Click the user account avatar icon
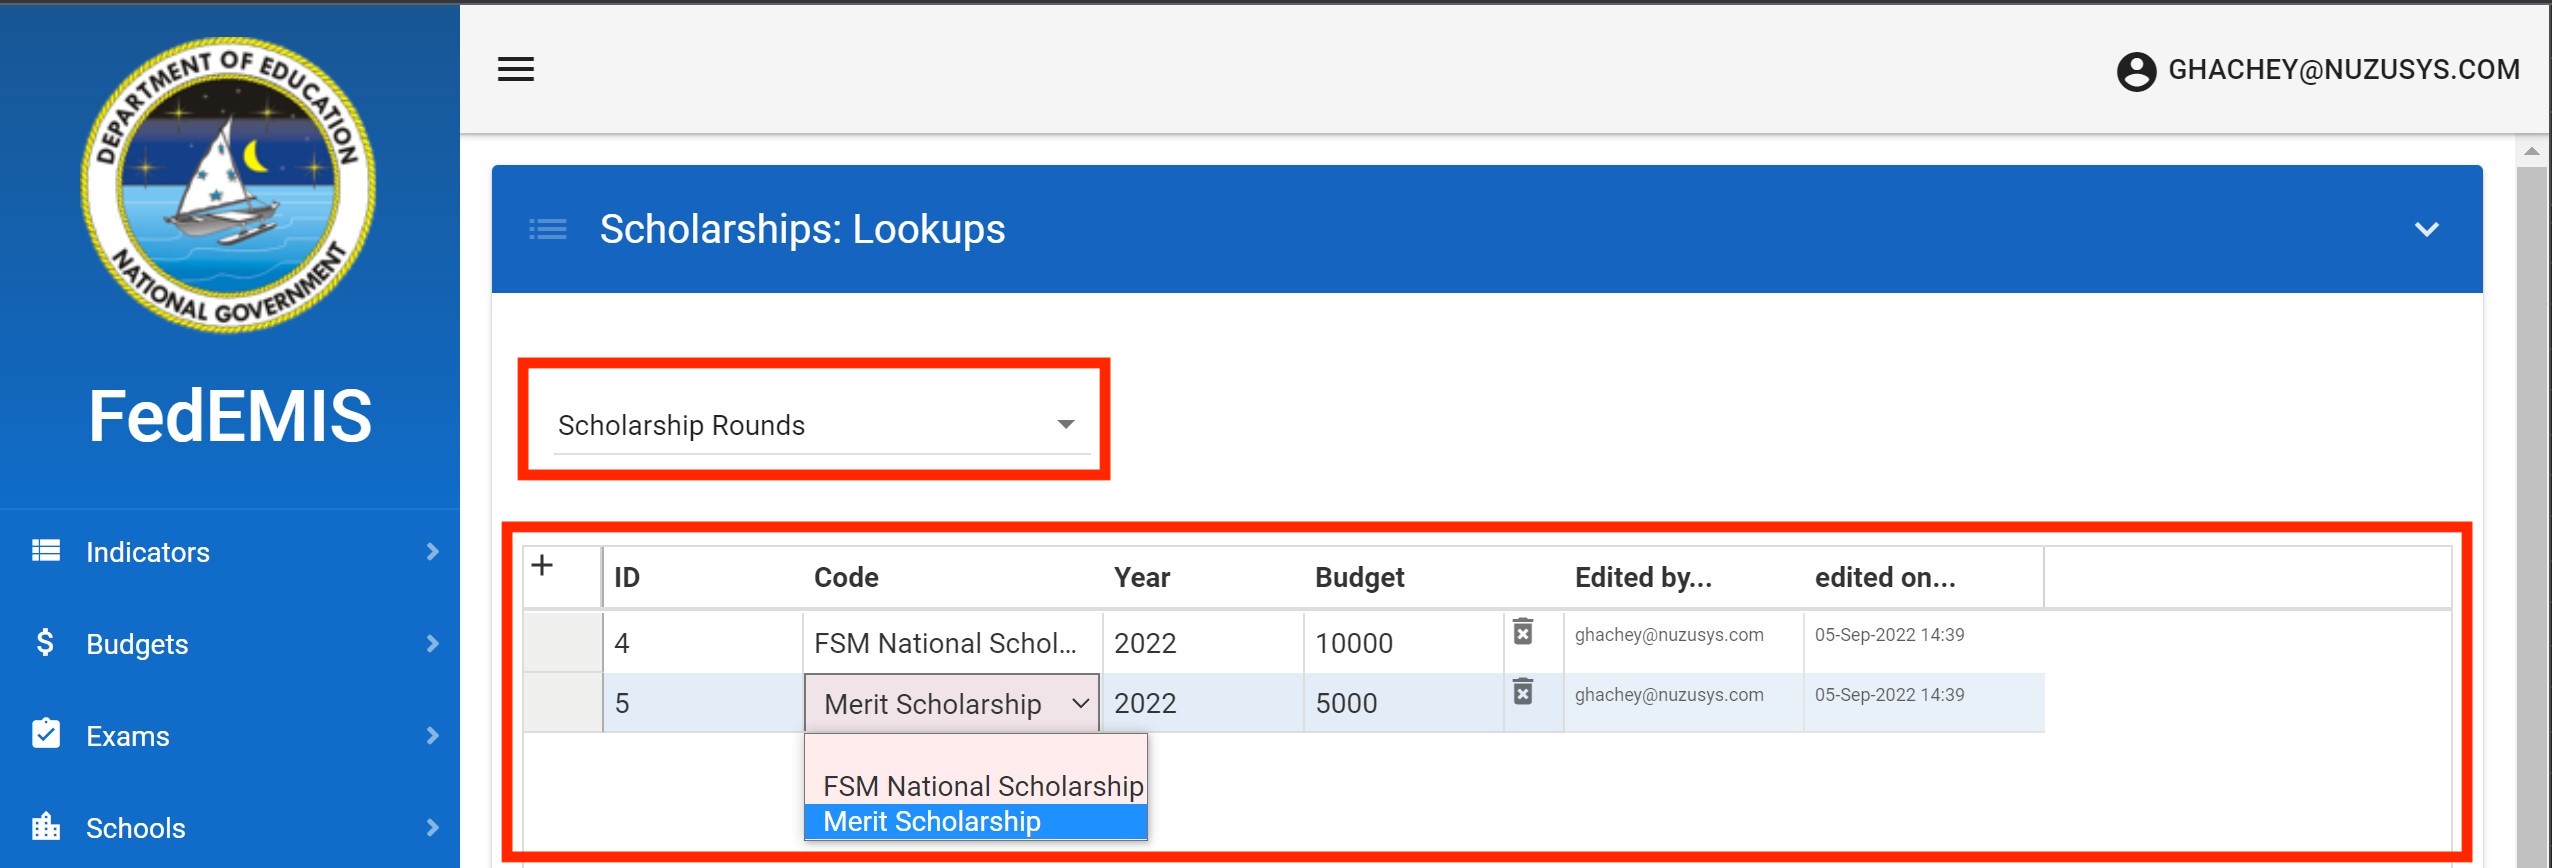 tap(2136, 71)
